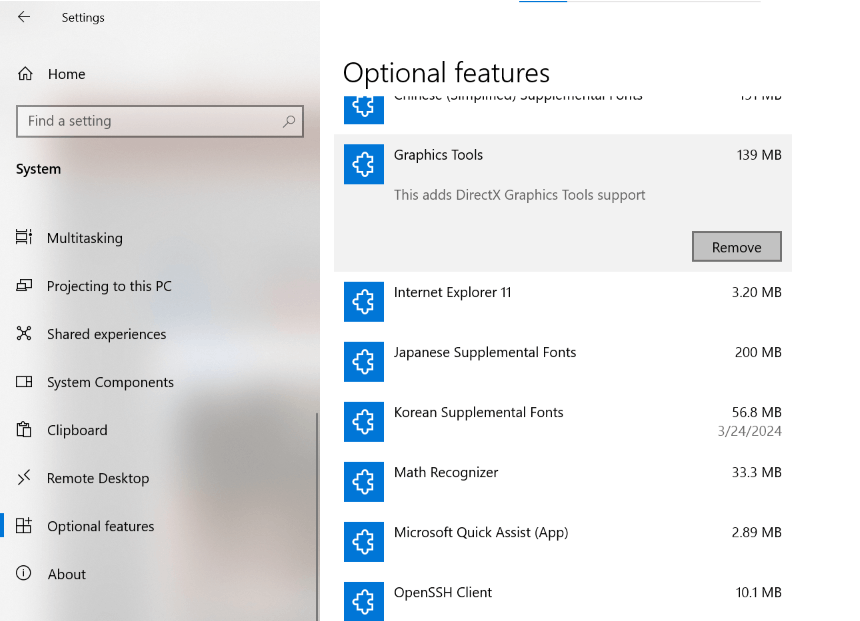Viewport: 860px width, 621px height.
Task: Open the System Components page
Action: pos(110,382)
